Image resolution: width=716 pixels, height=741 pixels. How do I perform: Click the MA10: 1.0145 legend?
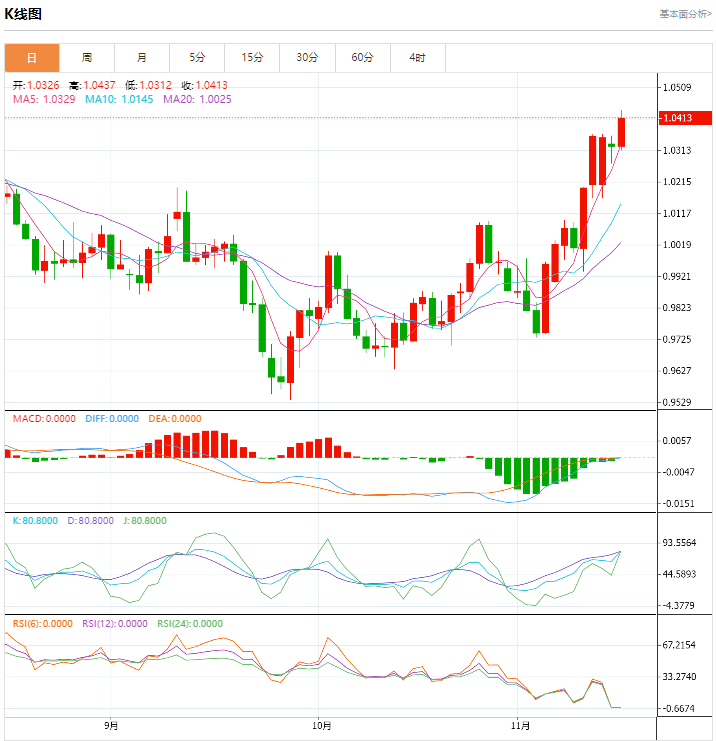pyautogui.click(x=119, y=99)
